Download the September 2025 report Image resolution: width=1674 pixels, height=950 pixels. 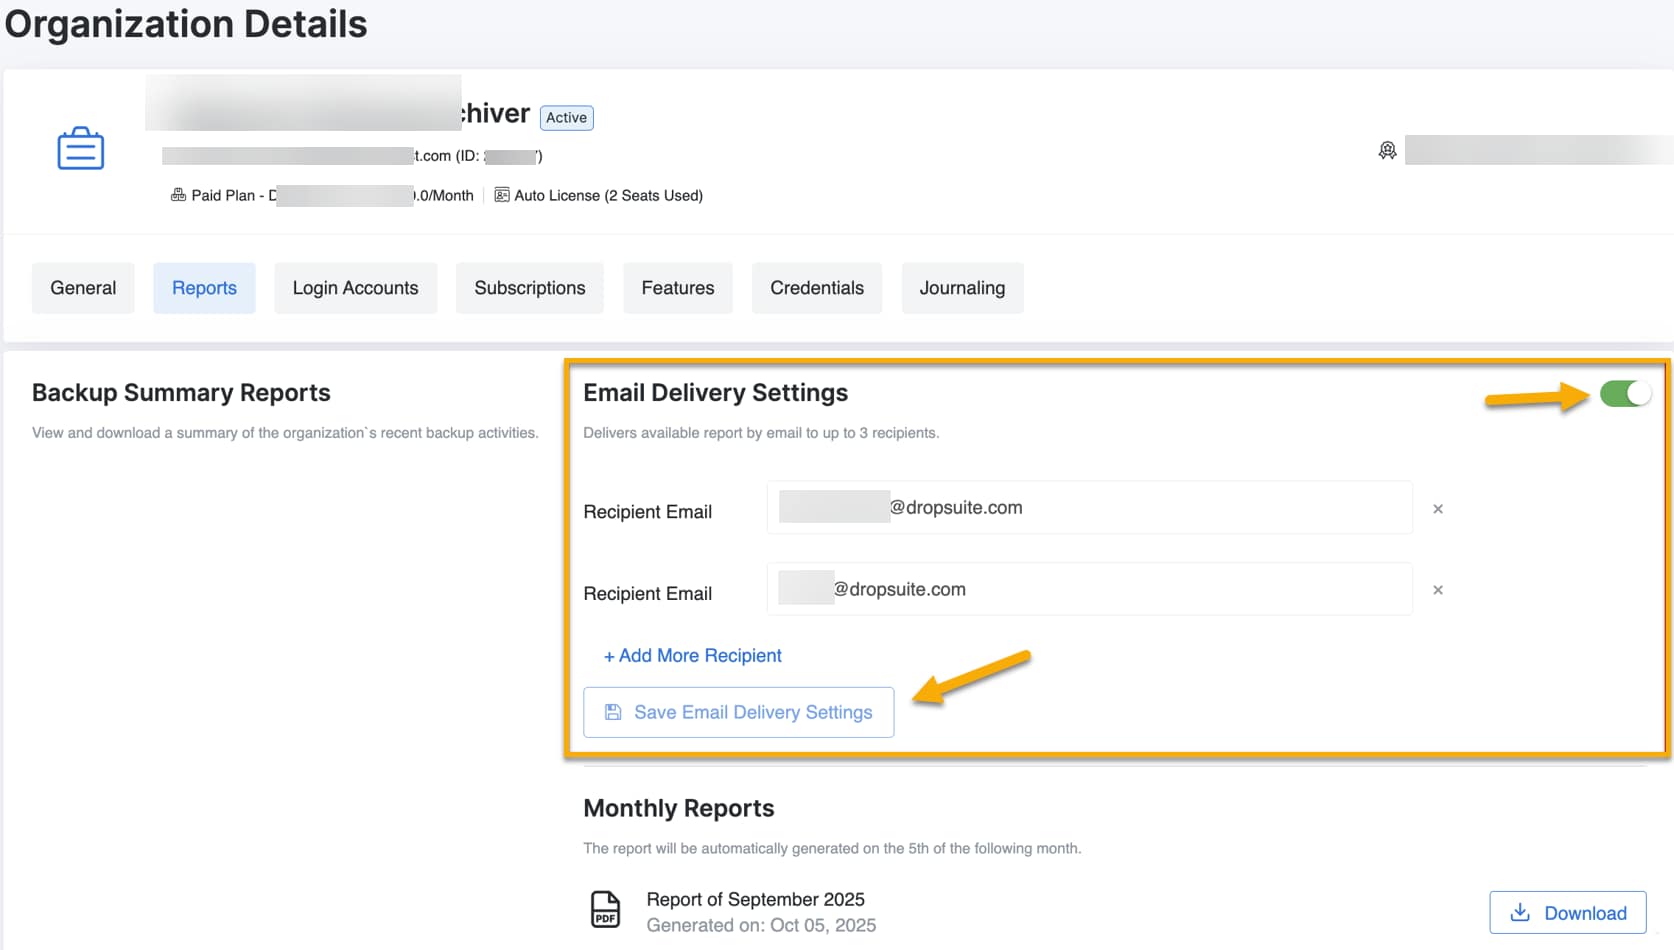click(x=1567, y=913)
